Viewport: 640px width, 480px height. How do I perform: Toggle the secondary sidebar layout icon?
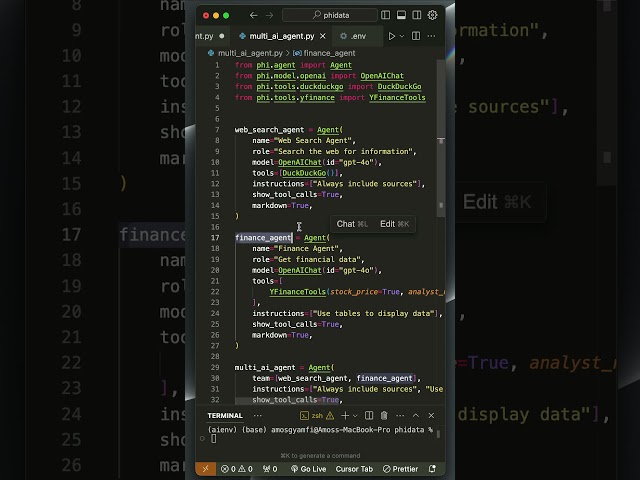pyautogui.click(x=417, y=15)
